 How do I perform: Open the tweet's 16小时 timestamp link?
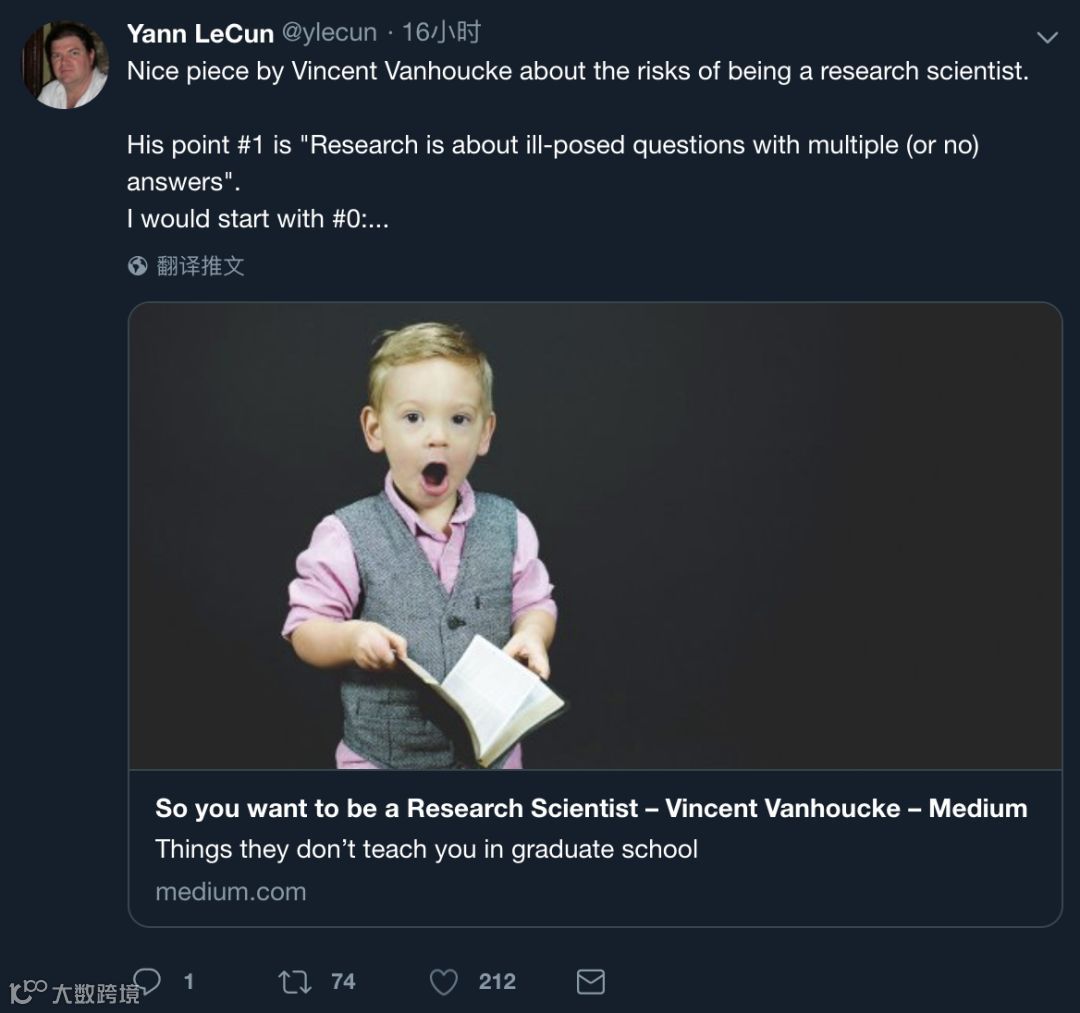[441, 33]
